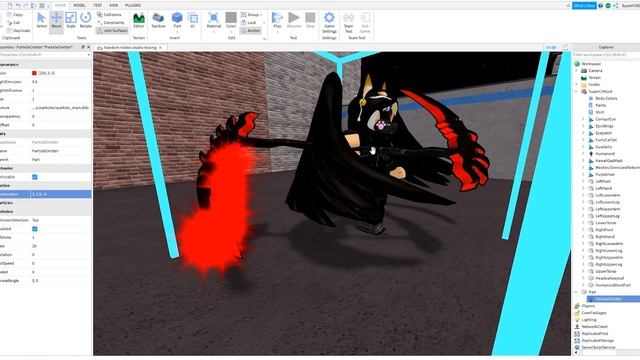The image size is (640, 360).
Task: Open the Toolbox panel
Action: point(158,20)
